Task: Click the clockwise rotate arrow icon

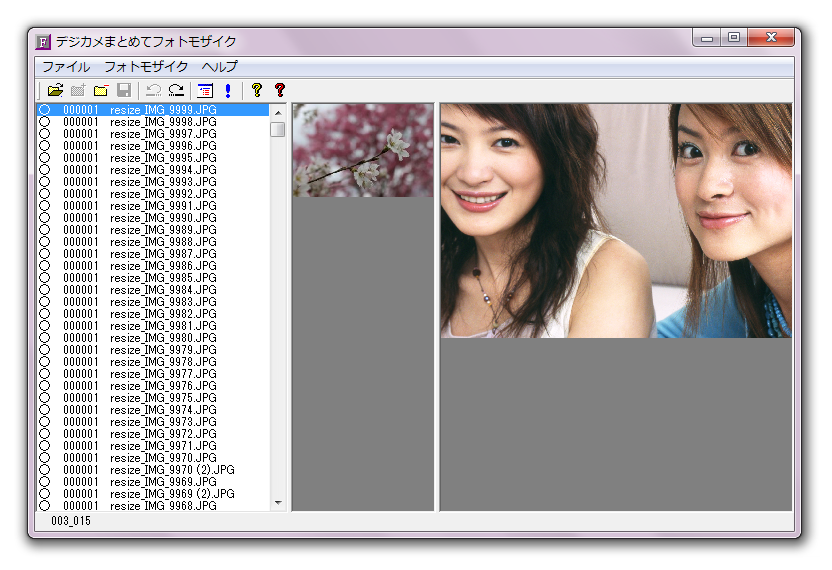Action: click(x=176, y=91)
